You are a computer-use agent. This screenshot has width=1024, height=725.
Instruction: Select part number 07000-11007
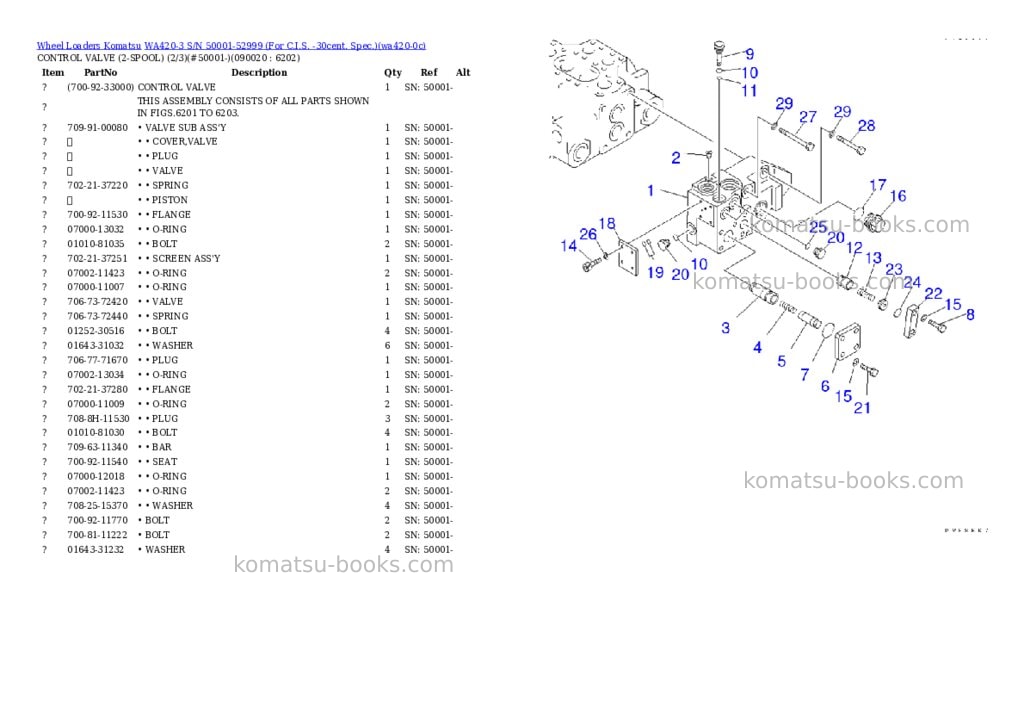95,287
